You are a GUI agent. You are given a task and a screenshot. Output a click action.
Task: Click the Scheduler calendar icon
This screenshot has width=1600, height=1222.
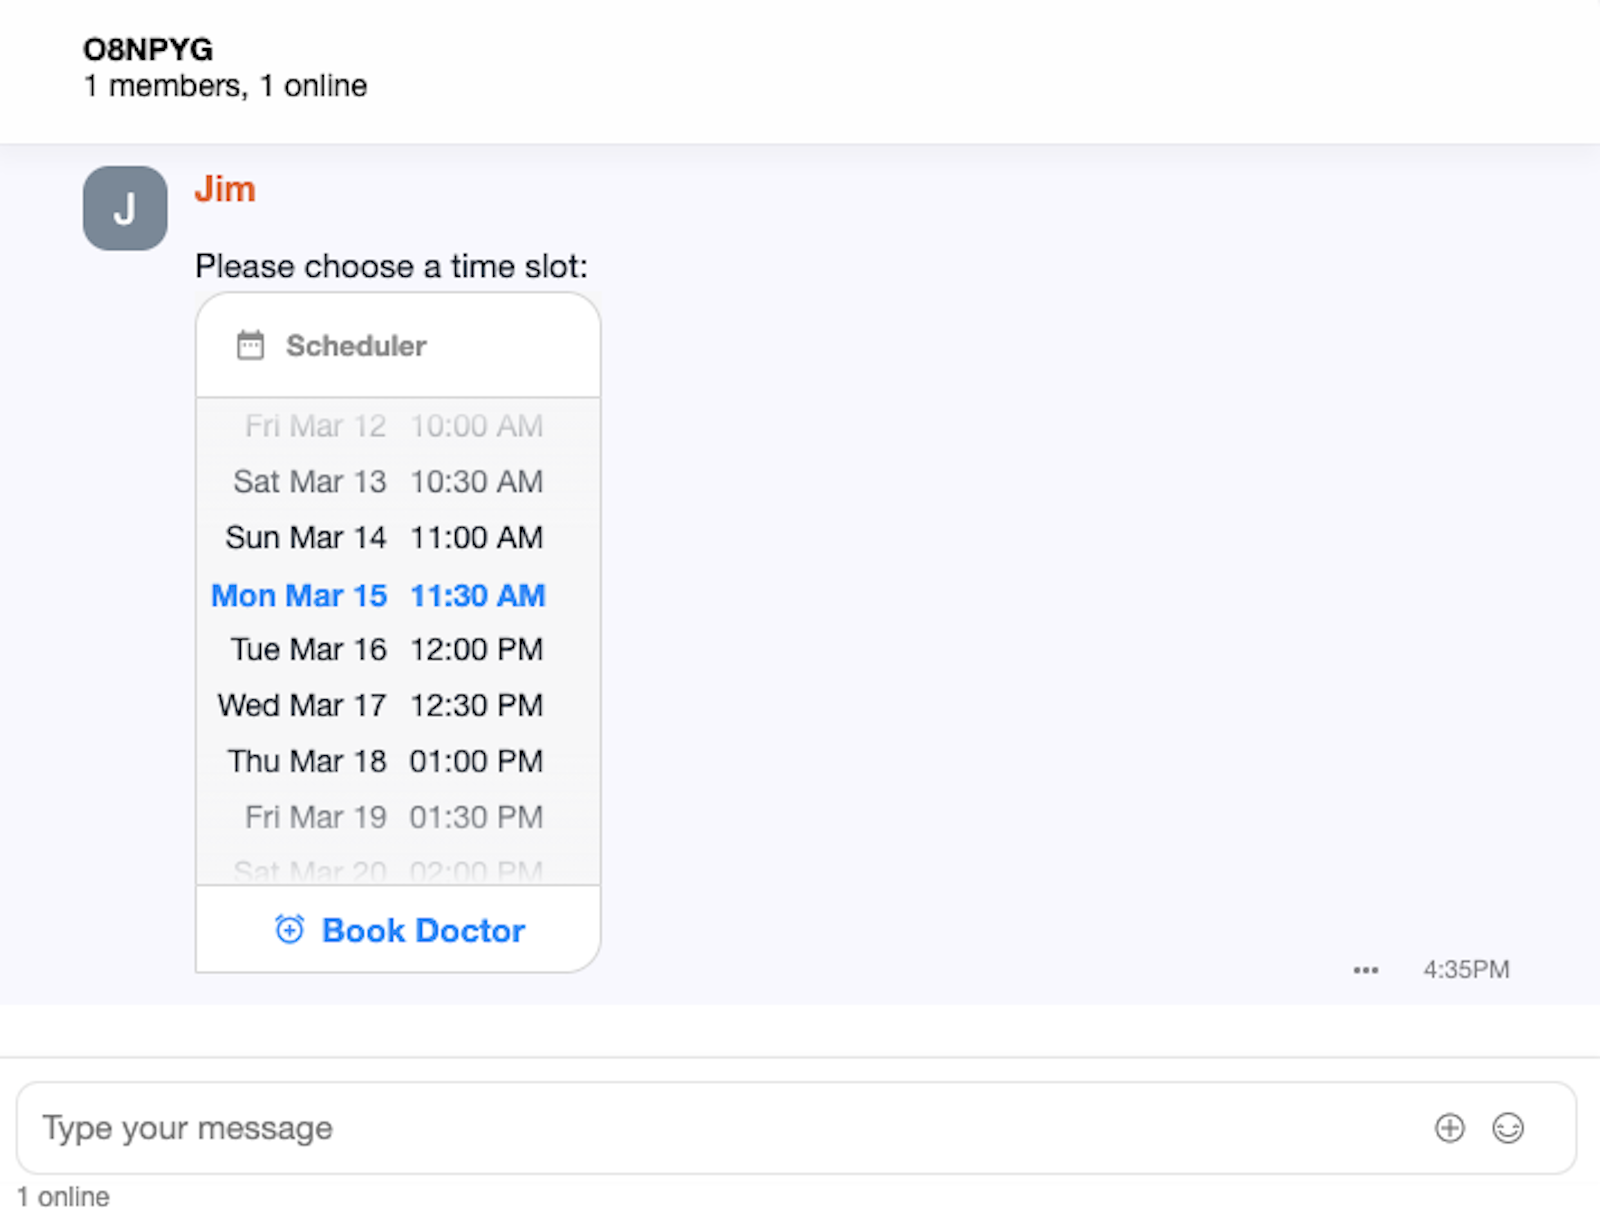pos(249,344)
